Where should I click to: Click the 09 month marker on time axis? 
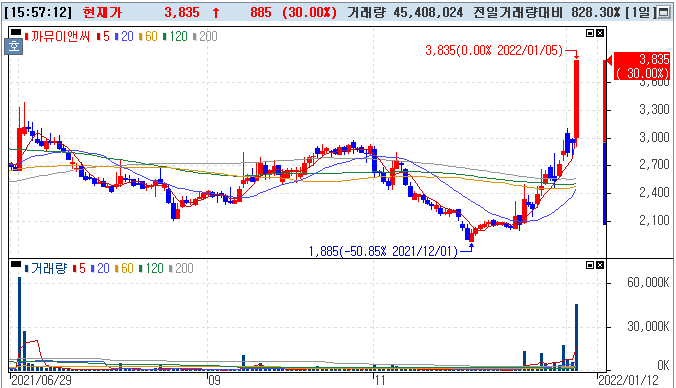point(214,380)
